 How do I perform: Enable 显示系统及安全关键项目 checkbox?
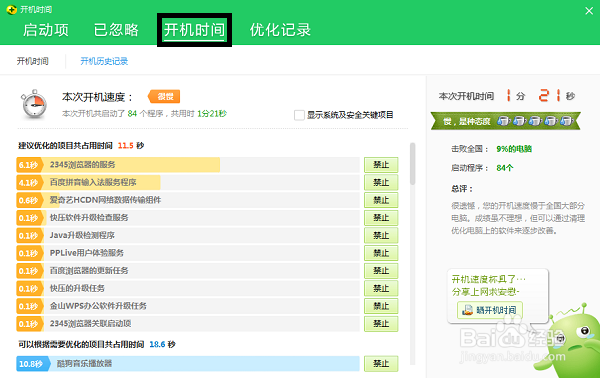pyautogui.click(x=299, y=115)
